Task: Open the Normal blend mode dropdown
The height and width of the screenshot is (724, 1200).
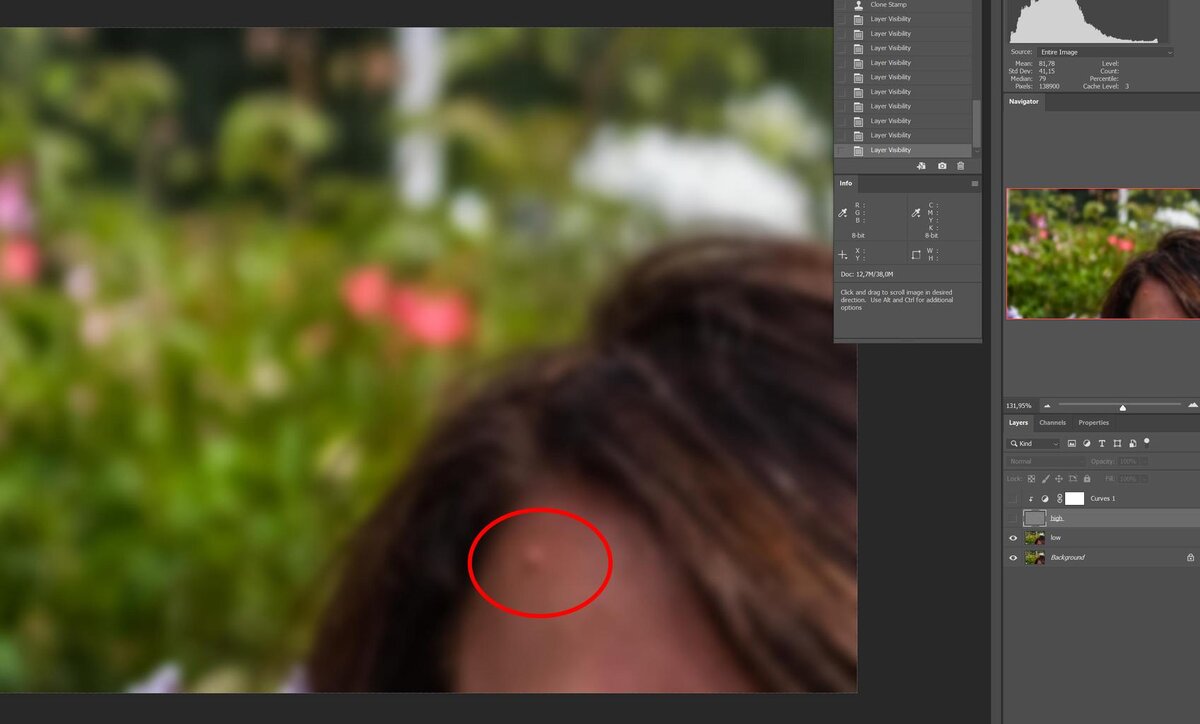Action: click(1045, 461)
